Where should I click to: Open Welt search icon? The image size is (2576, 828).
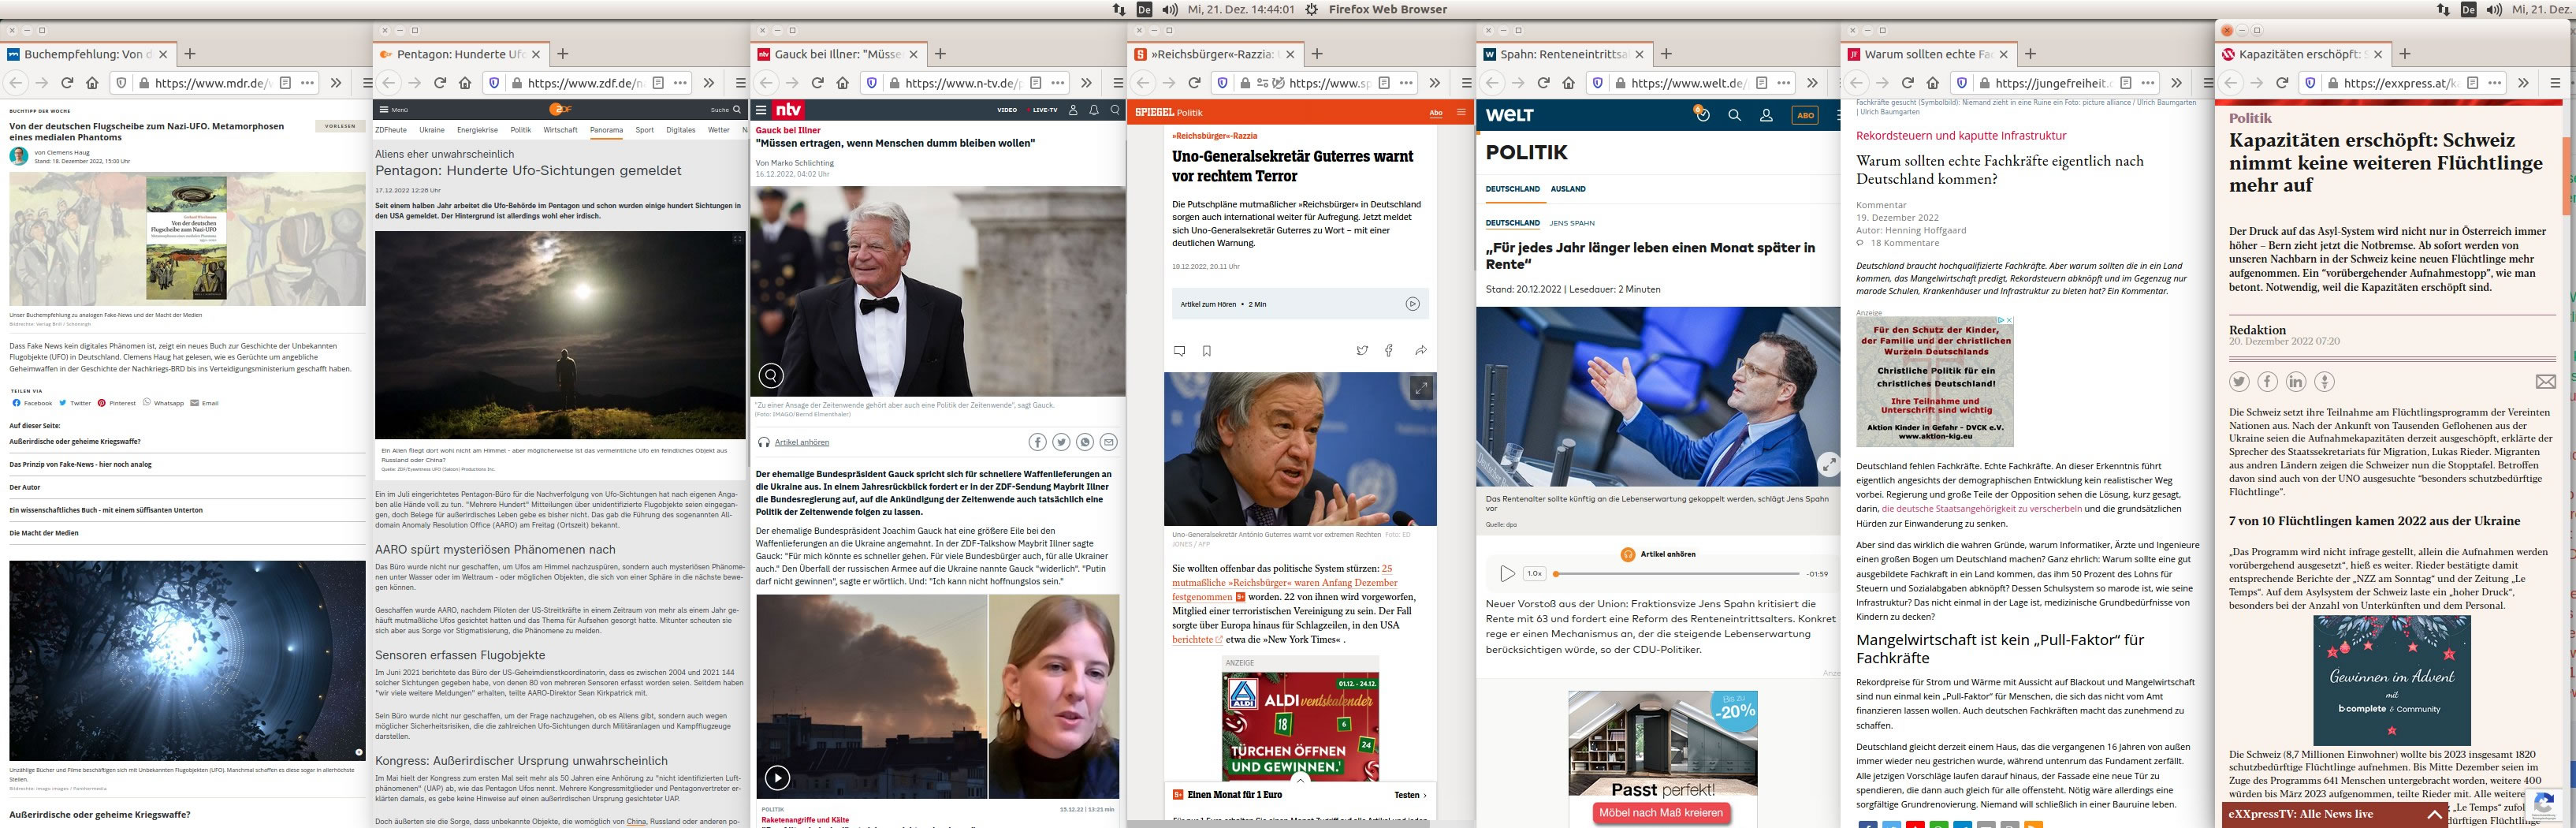[x=1735, y=115]
